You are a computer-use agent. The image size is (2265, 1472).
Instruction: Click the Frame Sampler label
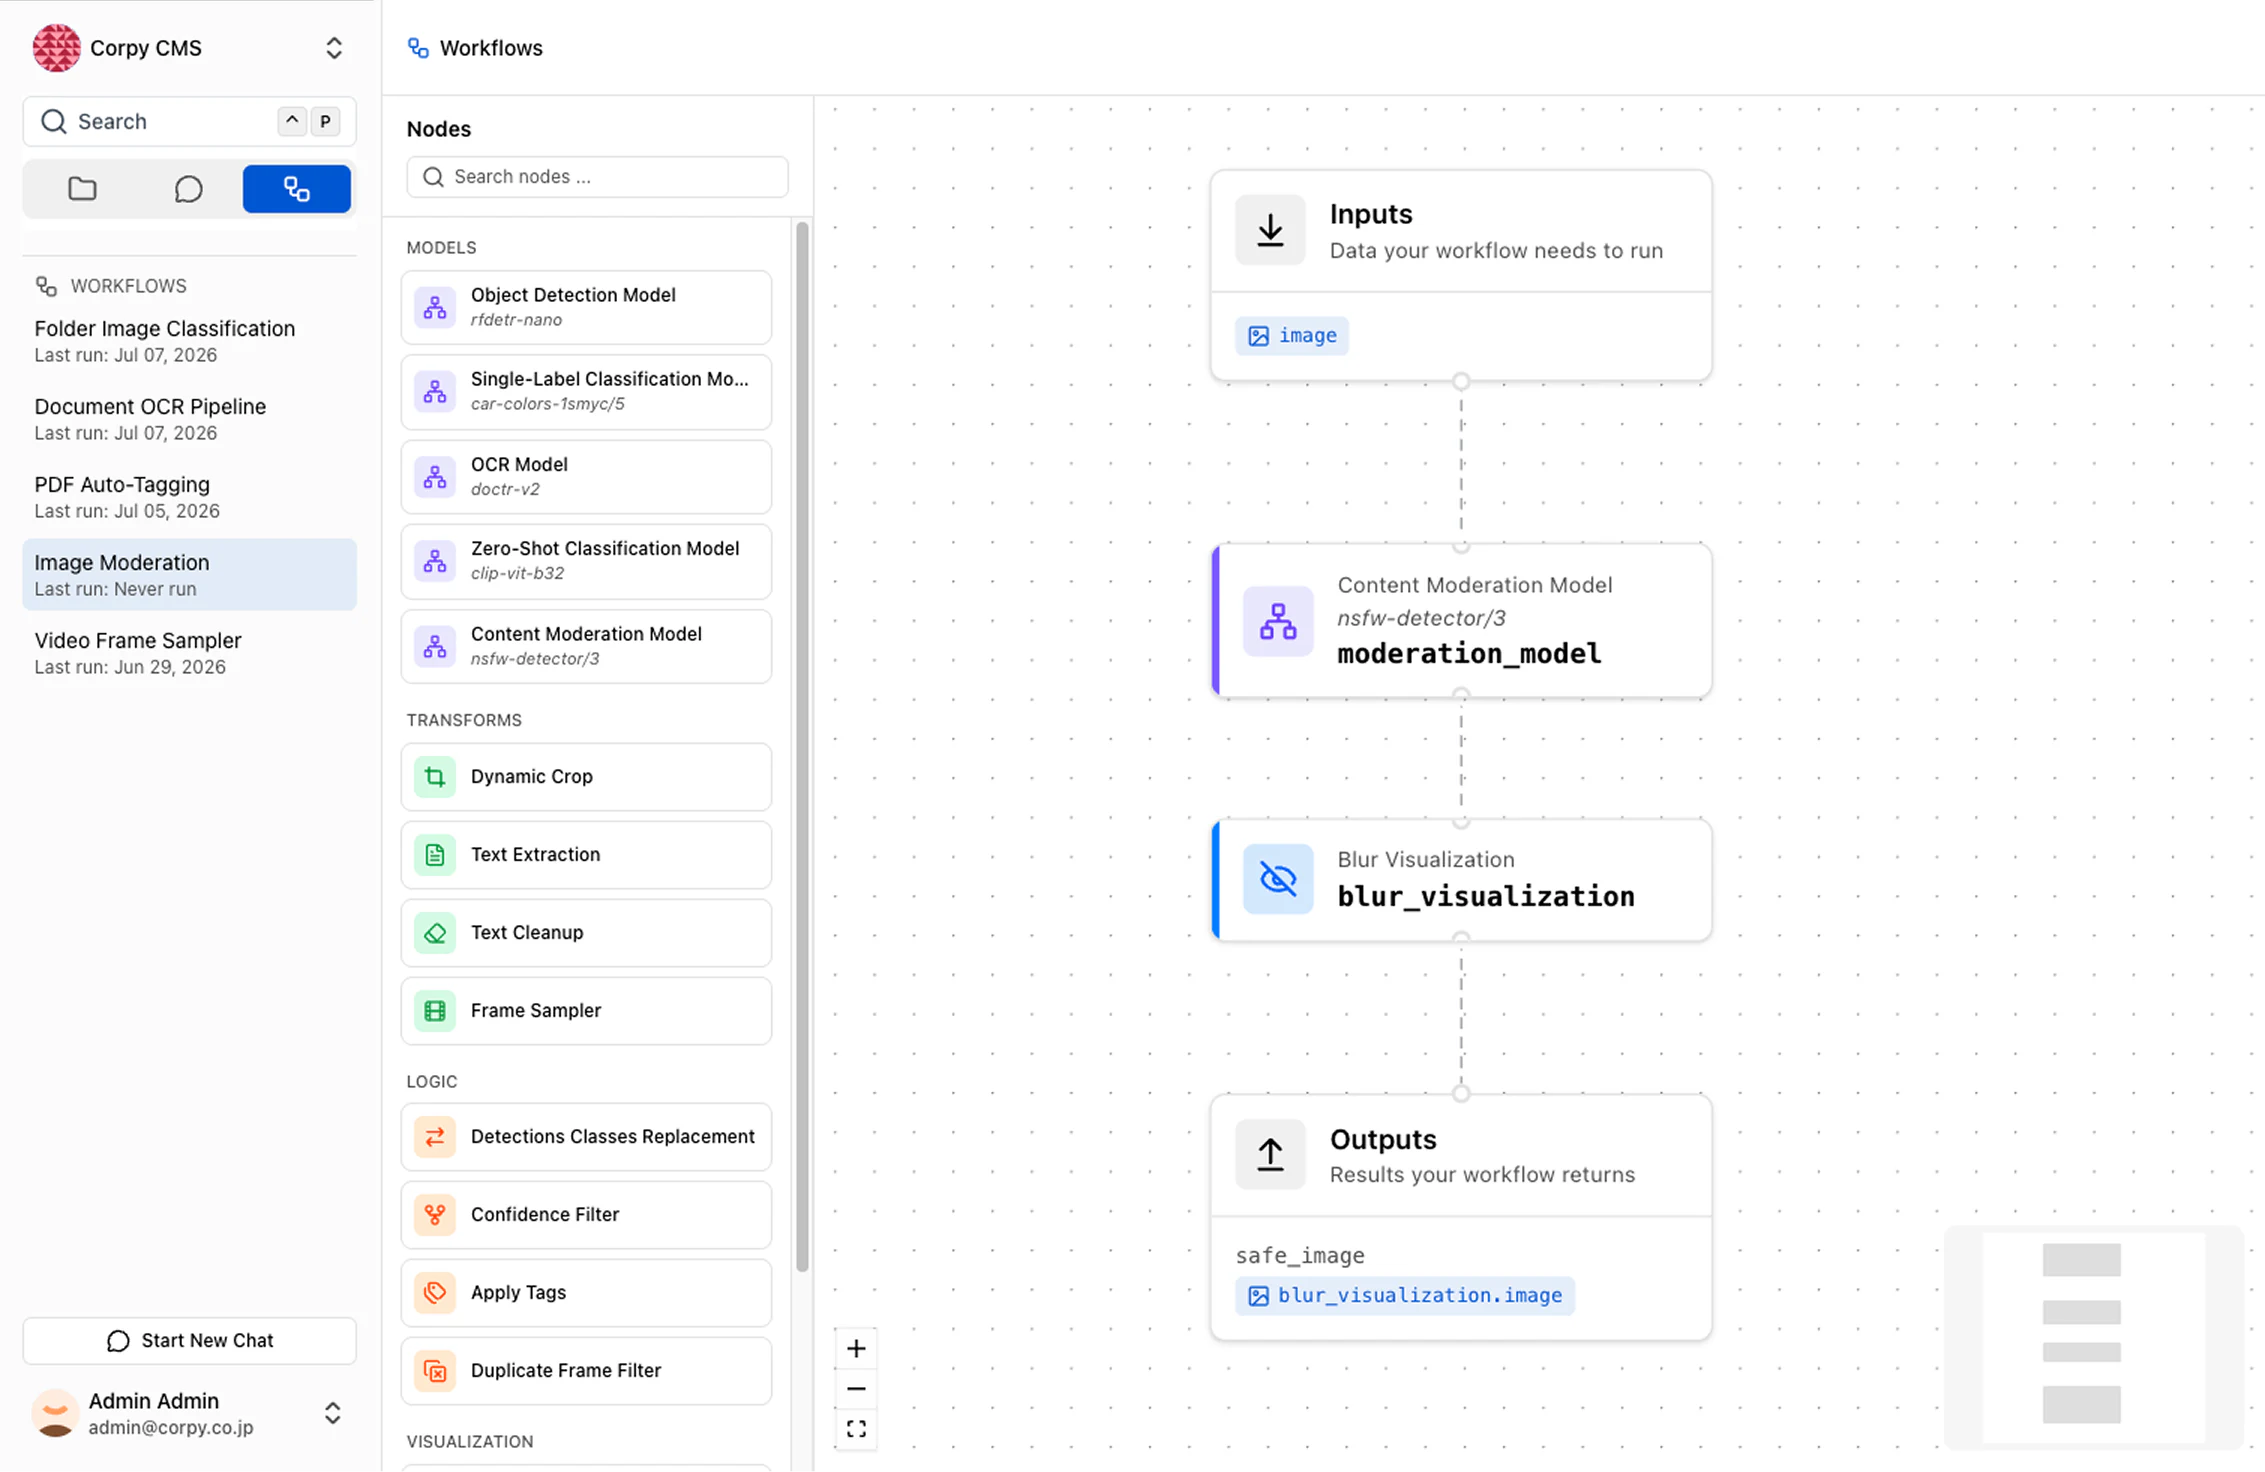pos(536,1010)
